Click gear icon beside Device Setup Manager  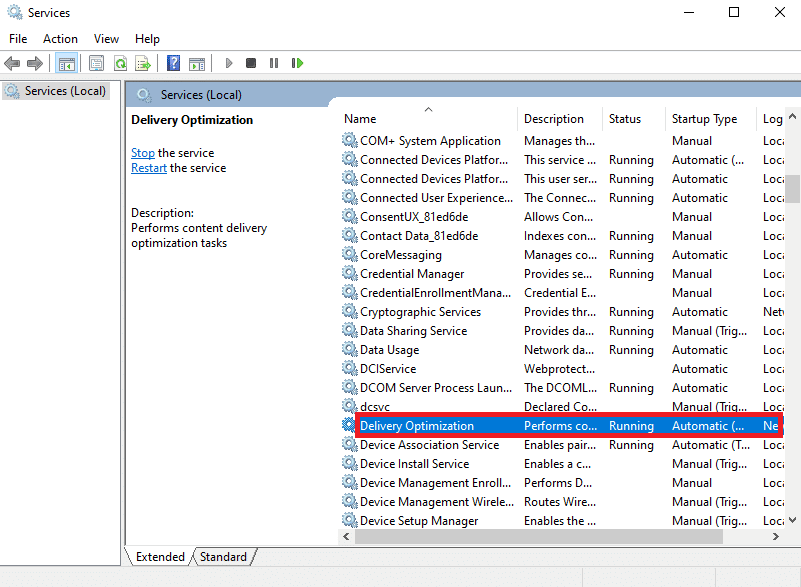(349, 520)
